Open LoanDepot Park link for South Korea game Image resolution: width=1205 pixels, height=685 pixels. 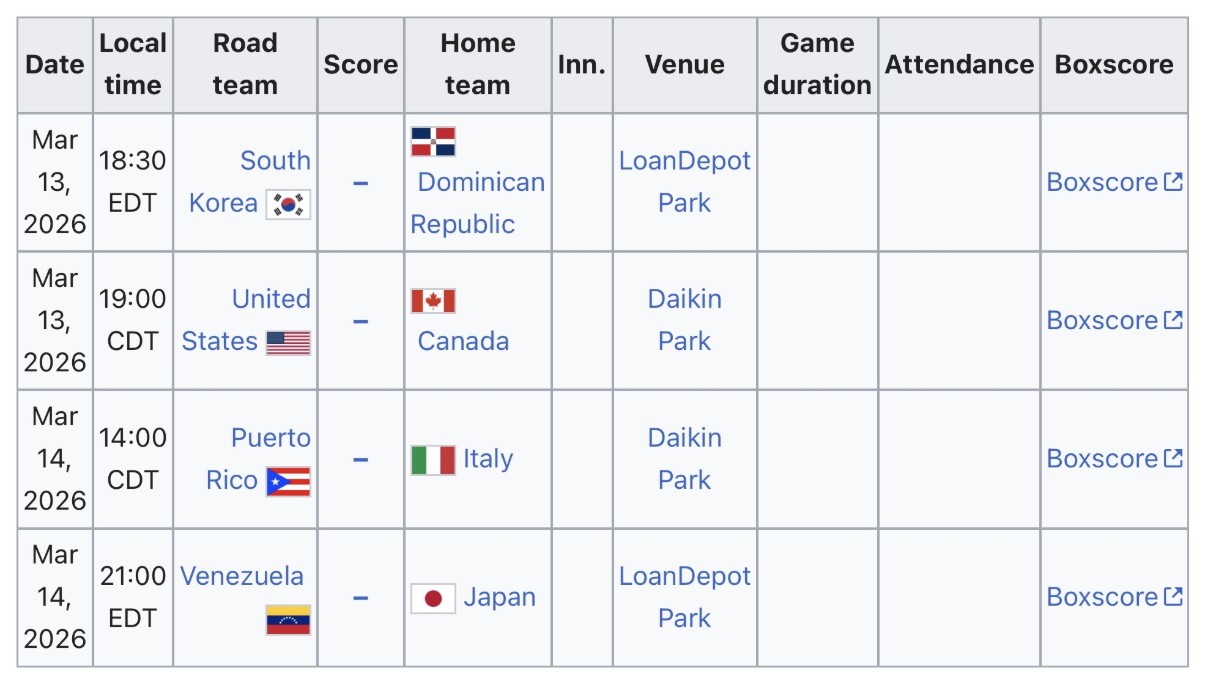pos(684,181)
